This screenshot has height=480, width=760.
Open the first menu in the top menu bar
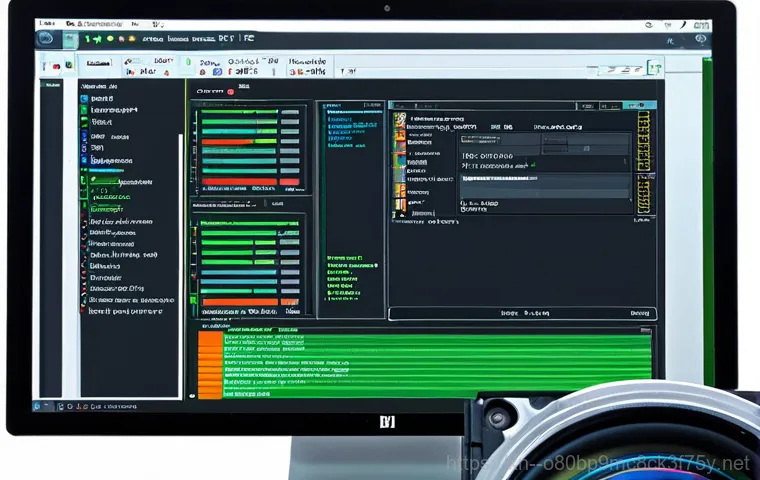[42, 21]
